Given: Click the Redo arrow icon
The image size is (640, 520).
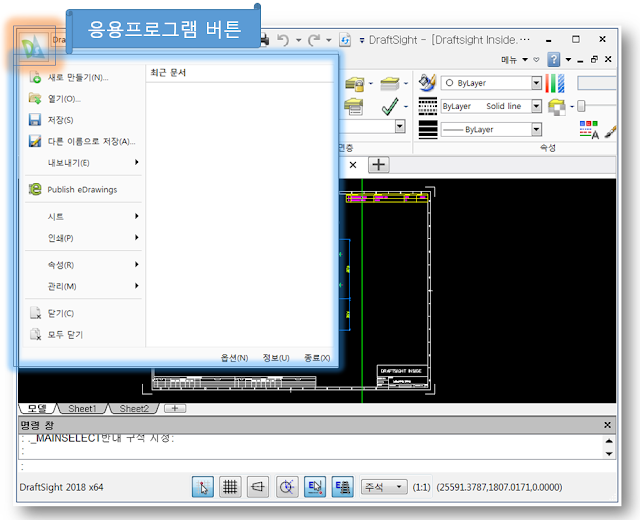Looking at the screenshot, I should click(x=314, y=40).
